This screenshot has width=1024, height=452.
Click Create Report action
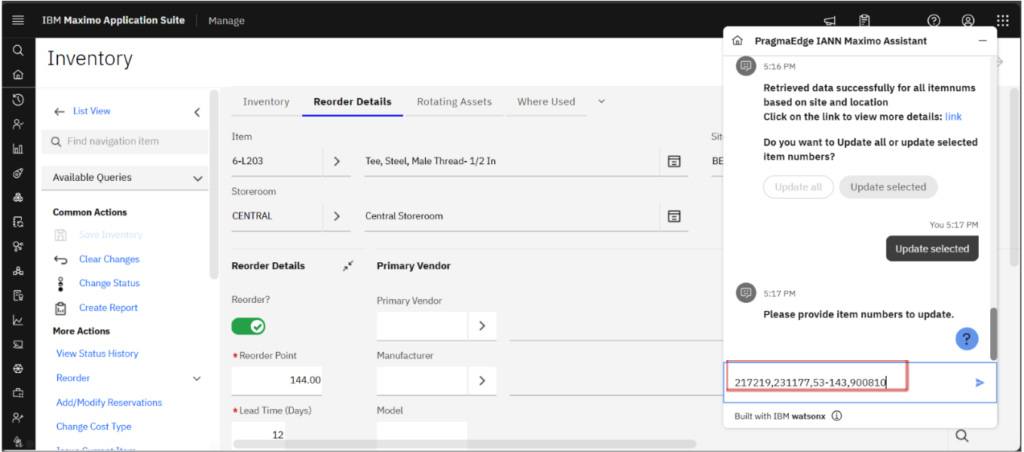tap(108, 308)
